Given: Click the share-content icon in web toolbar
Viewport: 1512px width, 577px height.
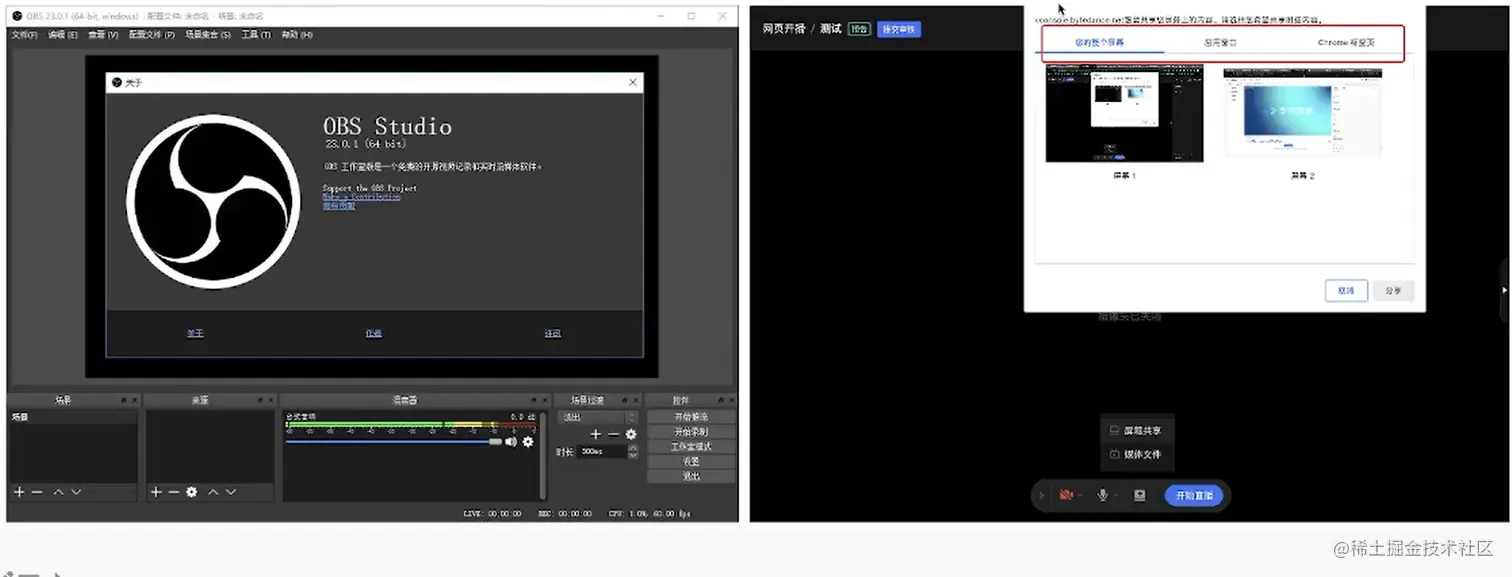Looking at the screenshot, I should tap(1139, 495).
